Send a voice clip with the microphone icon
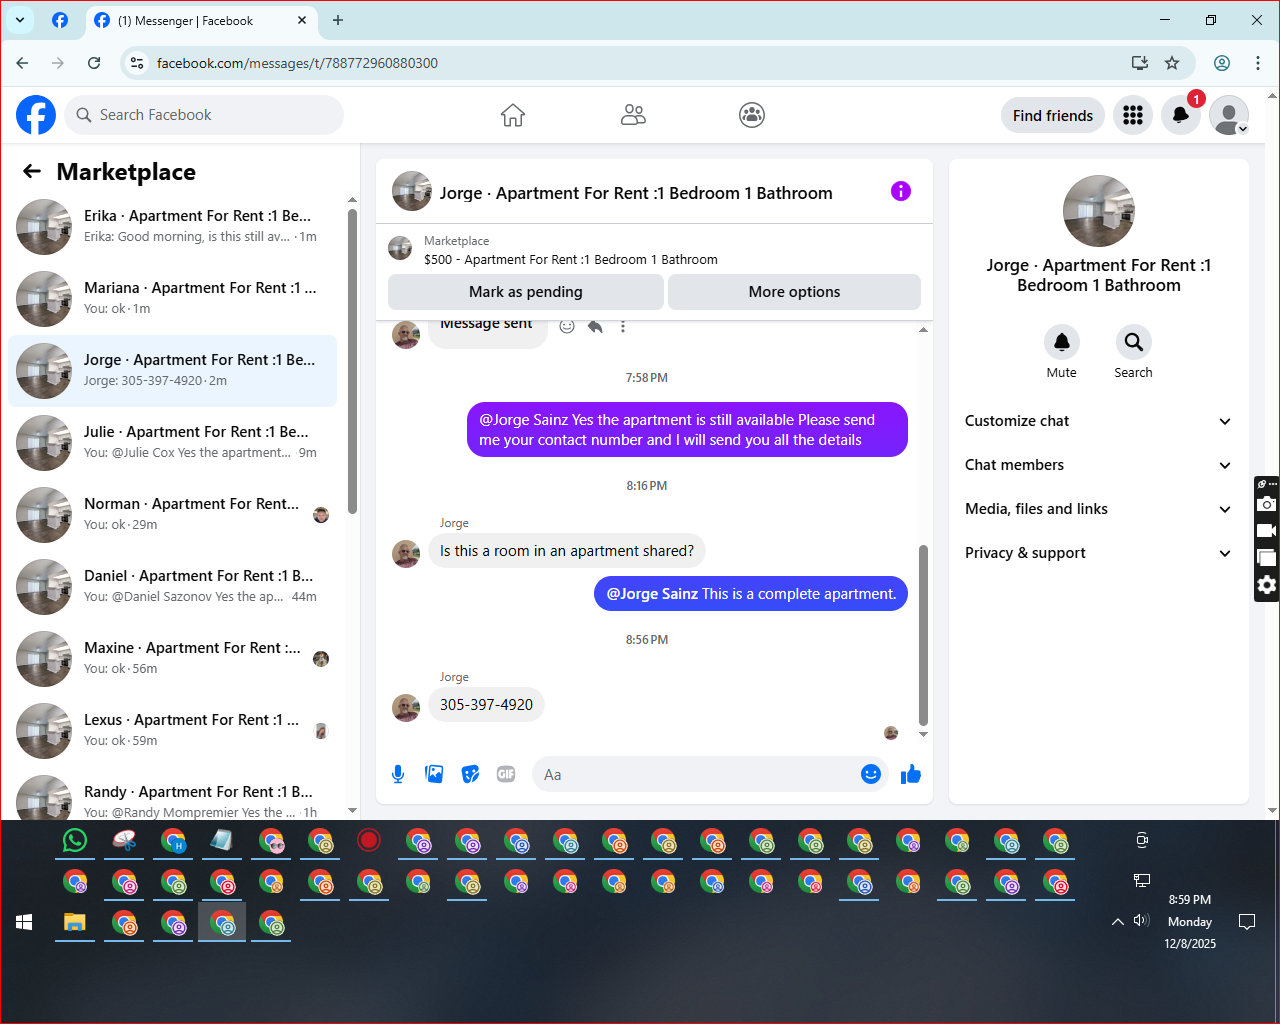The width and height of the screenshot is (1280, 1024). (x=398, y=774)
